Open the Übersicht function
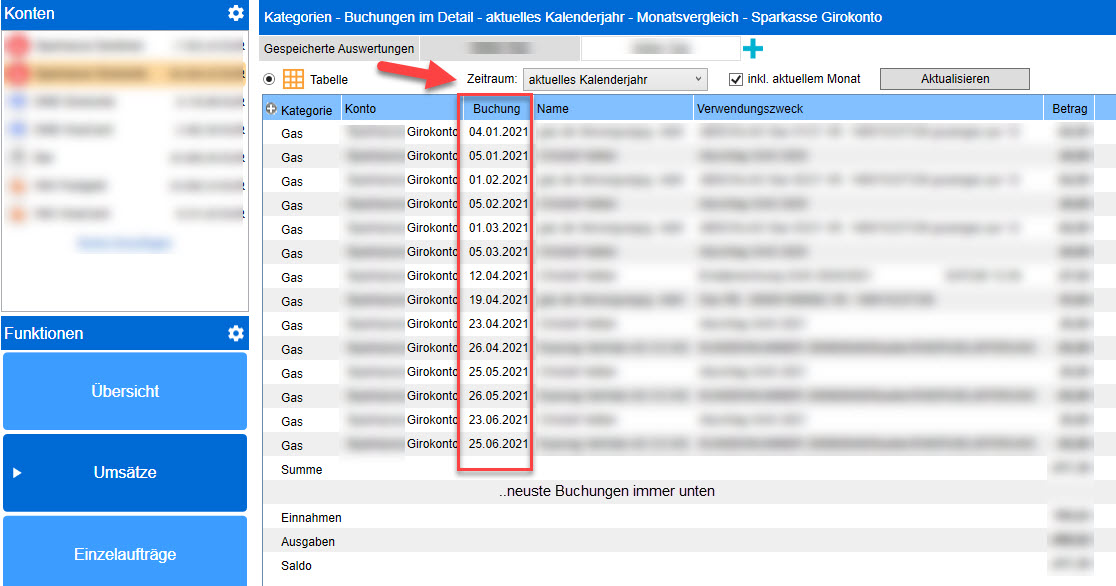 tap(125, 391)
